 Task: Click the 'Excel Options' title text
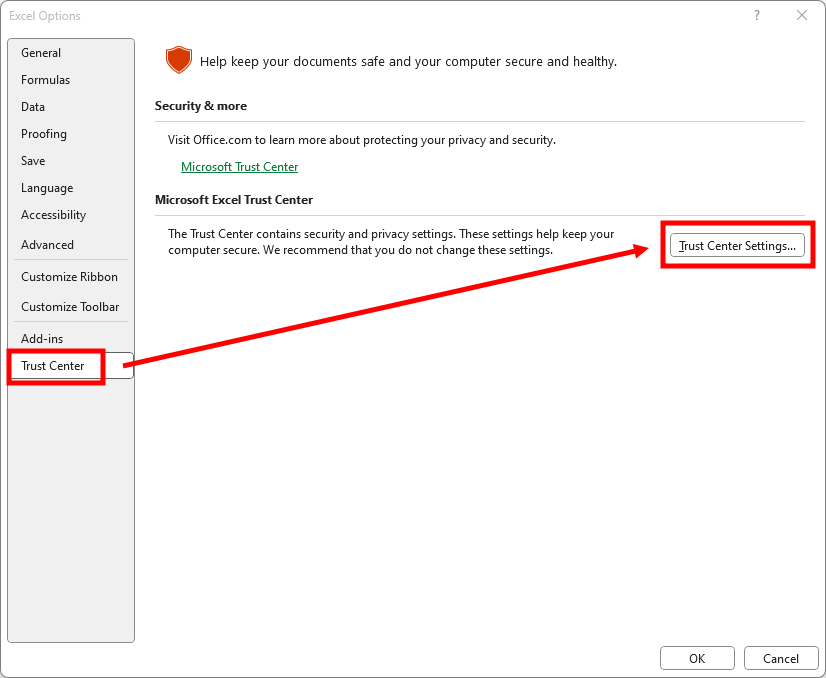(x=45, y=16)
